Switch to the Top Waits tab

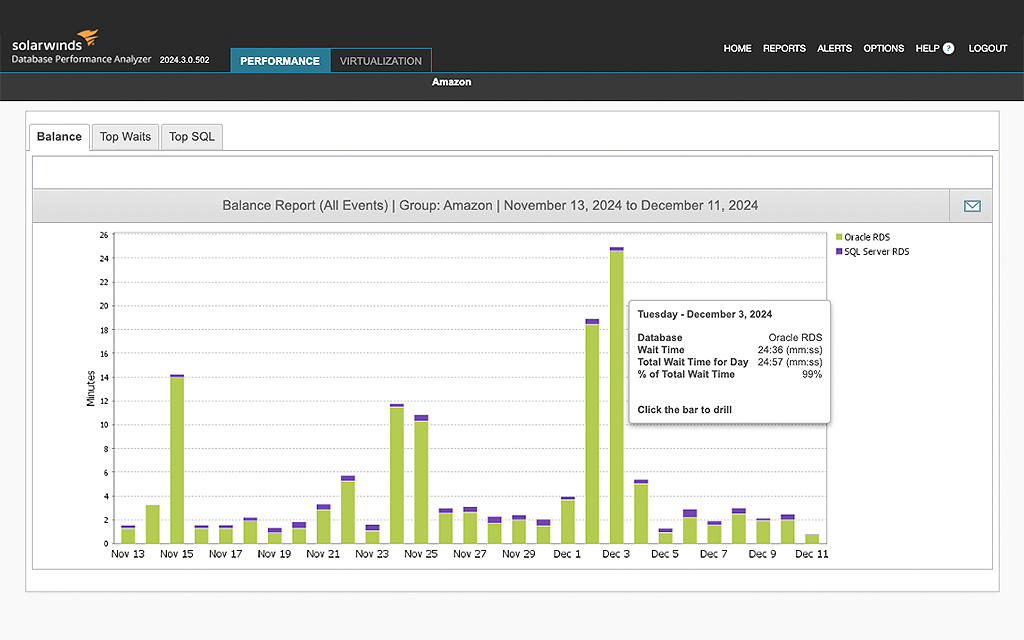124,136
